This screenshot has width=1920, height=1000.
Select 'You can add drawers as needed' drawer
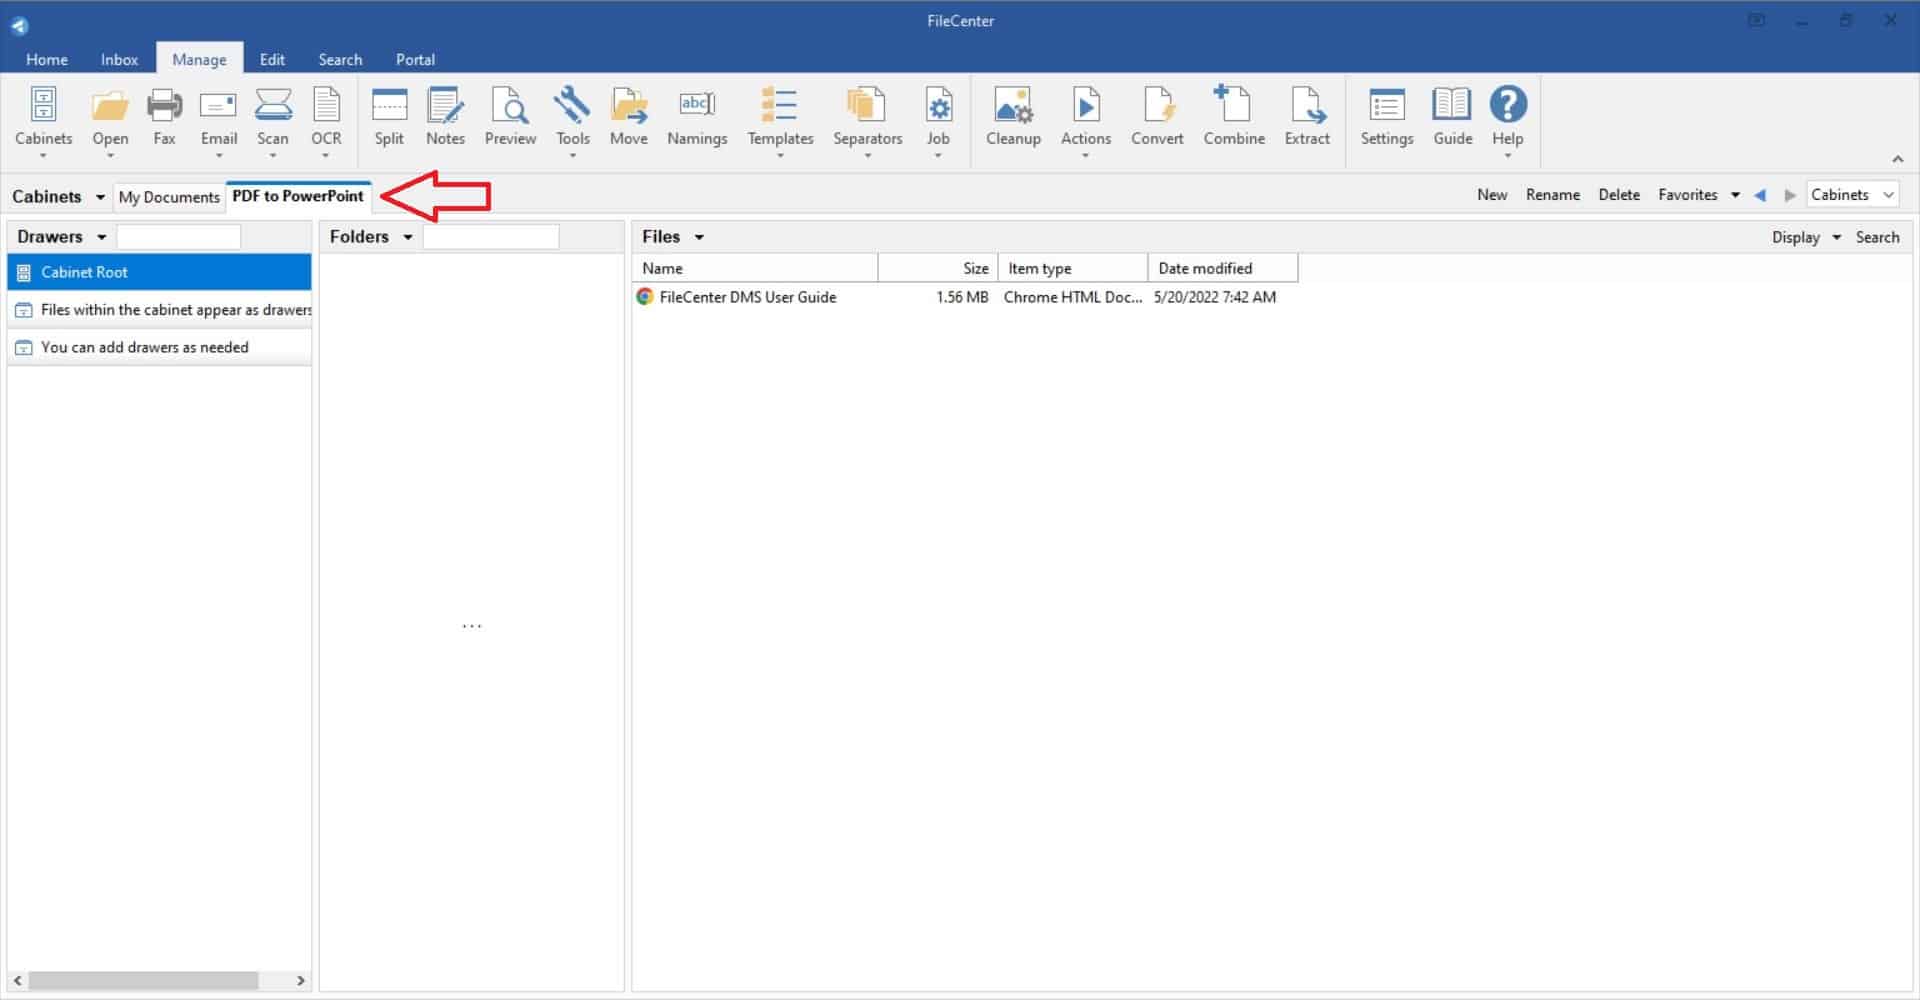click(160, 347)
